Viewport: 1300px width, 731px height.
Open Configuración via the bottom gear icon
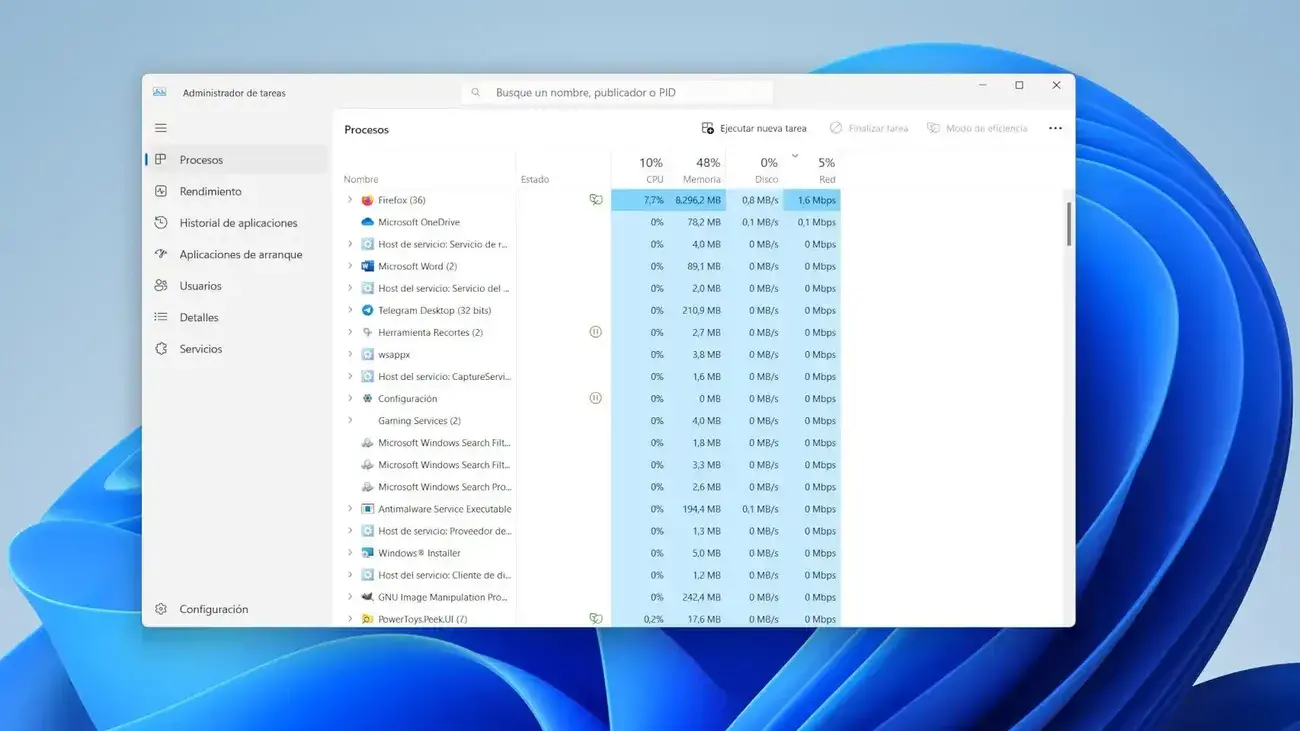(x=161, y=608)
